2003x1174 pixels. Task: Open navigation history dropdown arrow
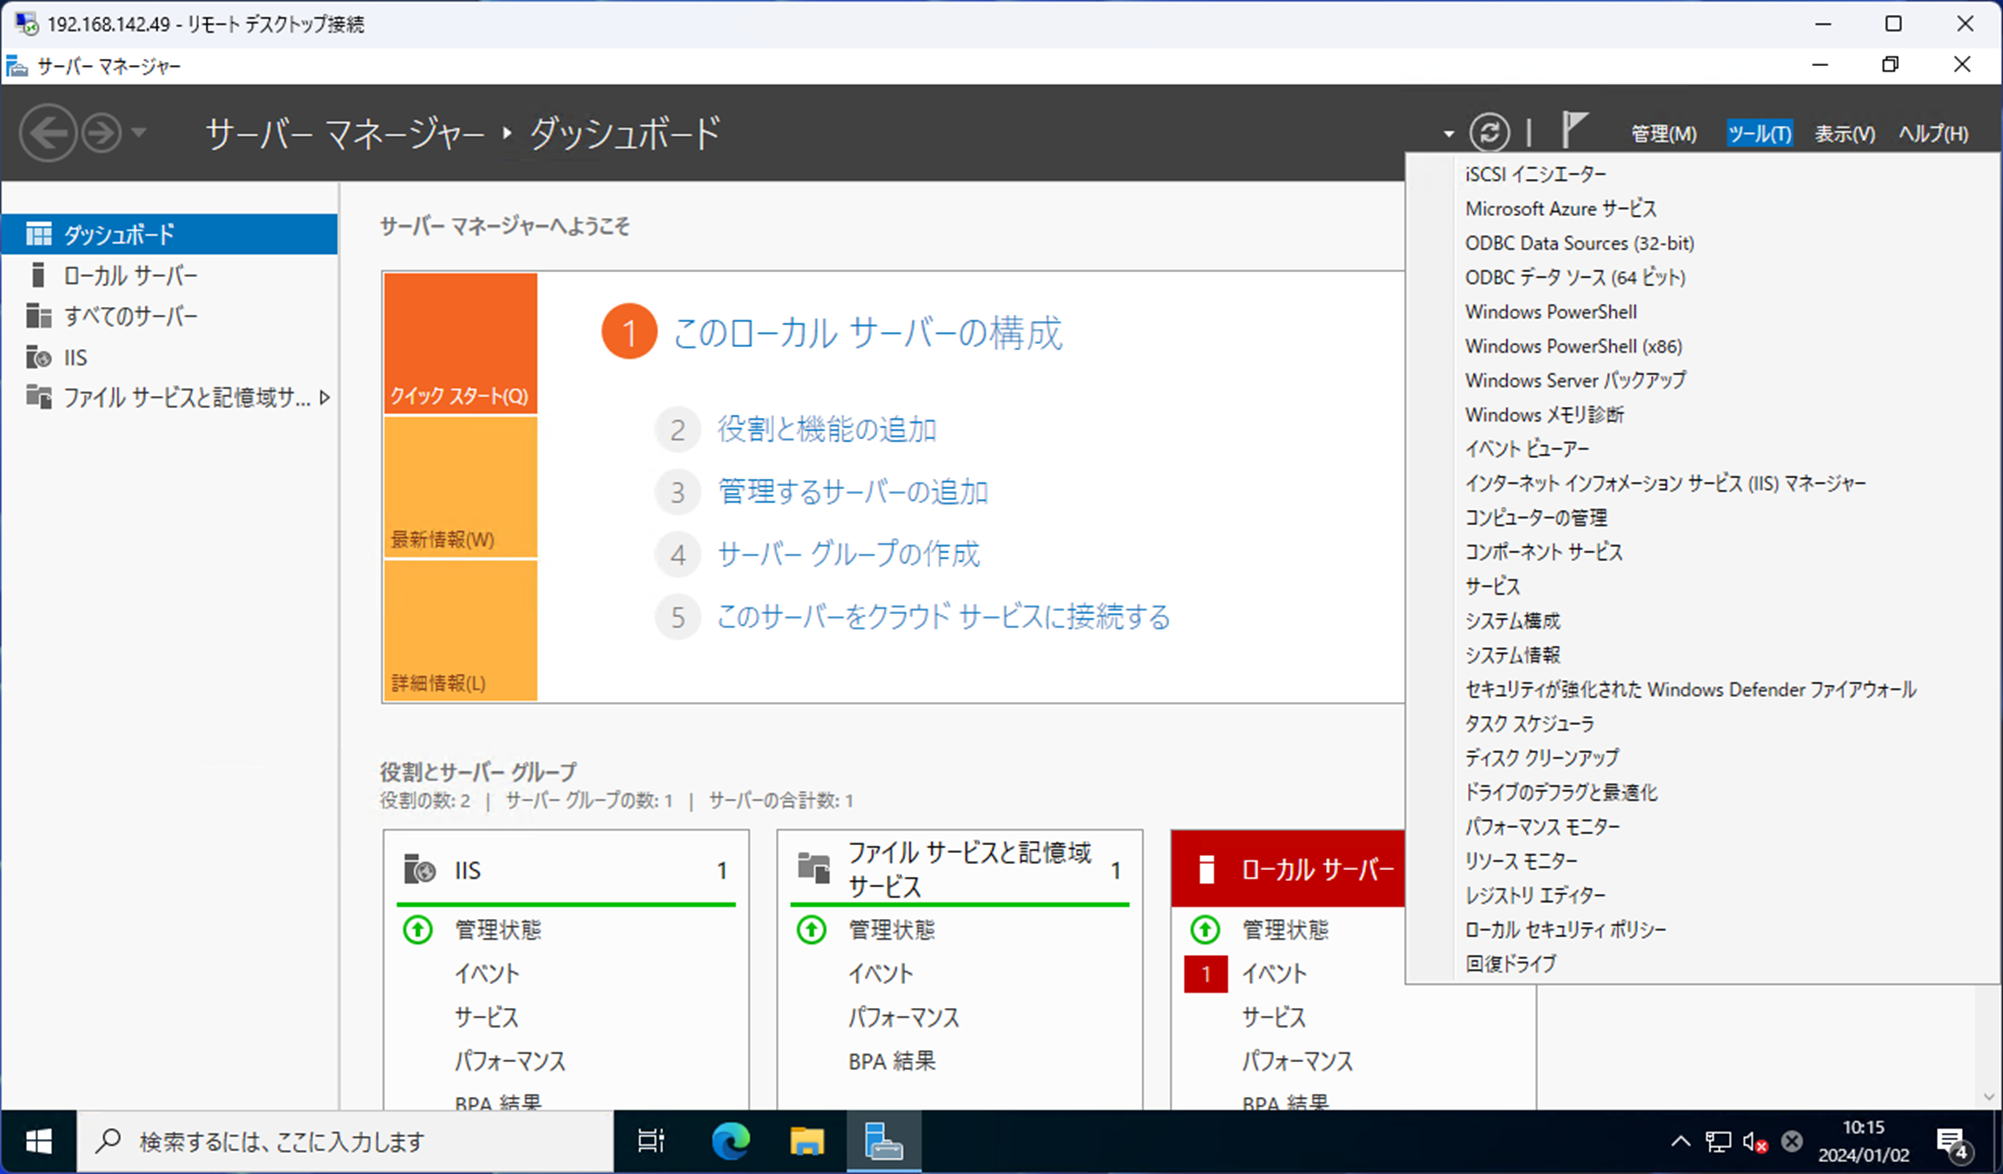139,132
